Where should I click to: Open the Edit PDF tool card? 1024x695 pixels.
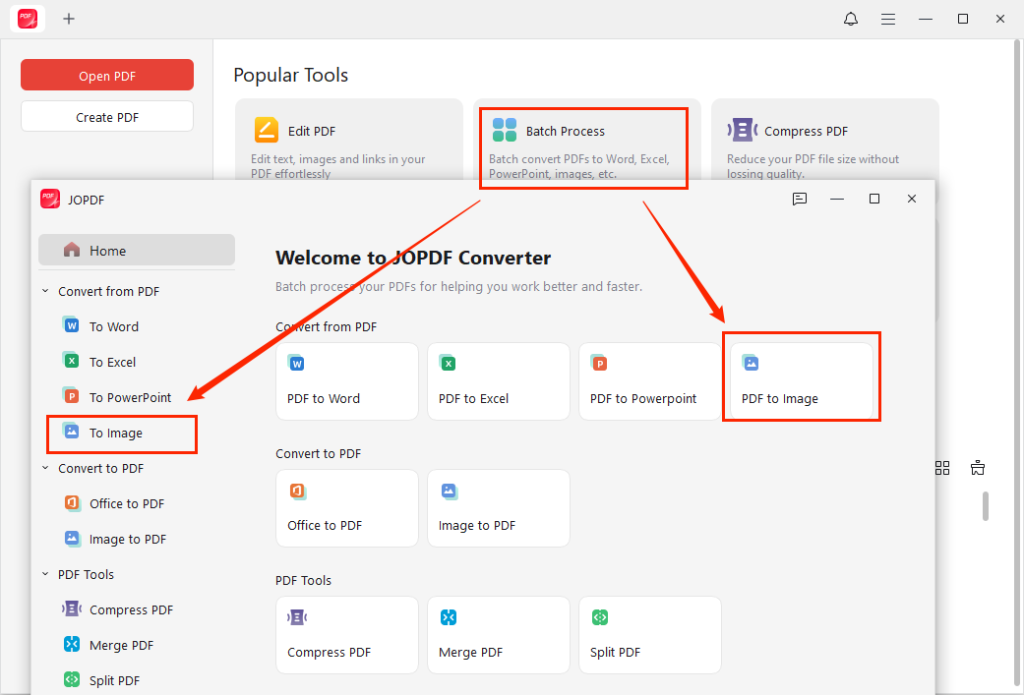(x=349, y=140)
